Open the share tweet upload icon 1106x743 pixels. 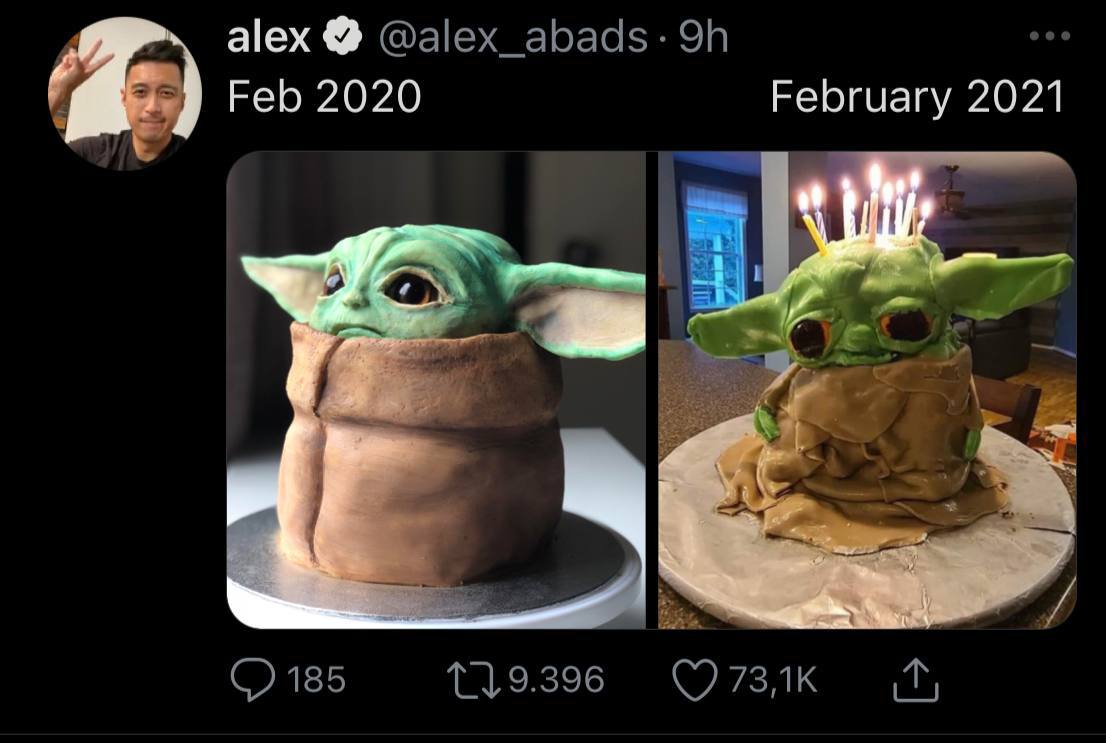pyautogui.click(x=916, y=680)
